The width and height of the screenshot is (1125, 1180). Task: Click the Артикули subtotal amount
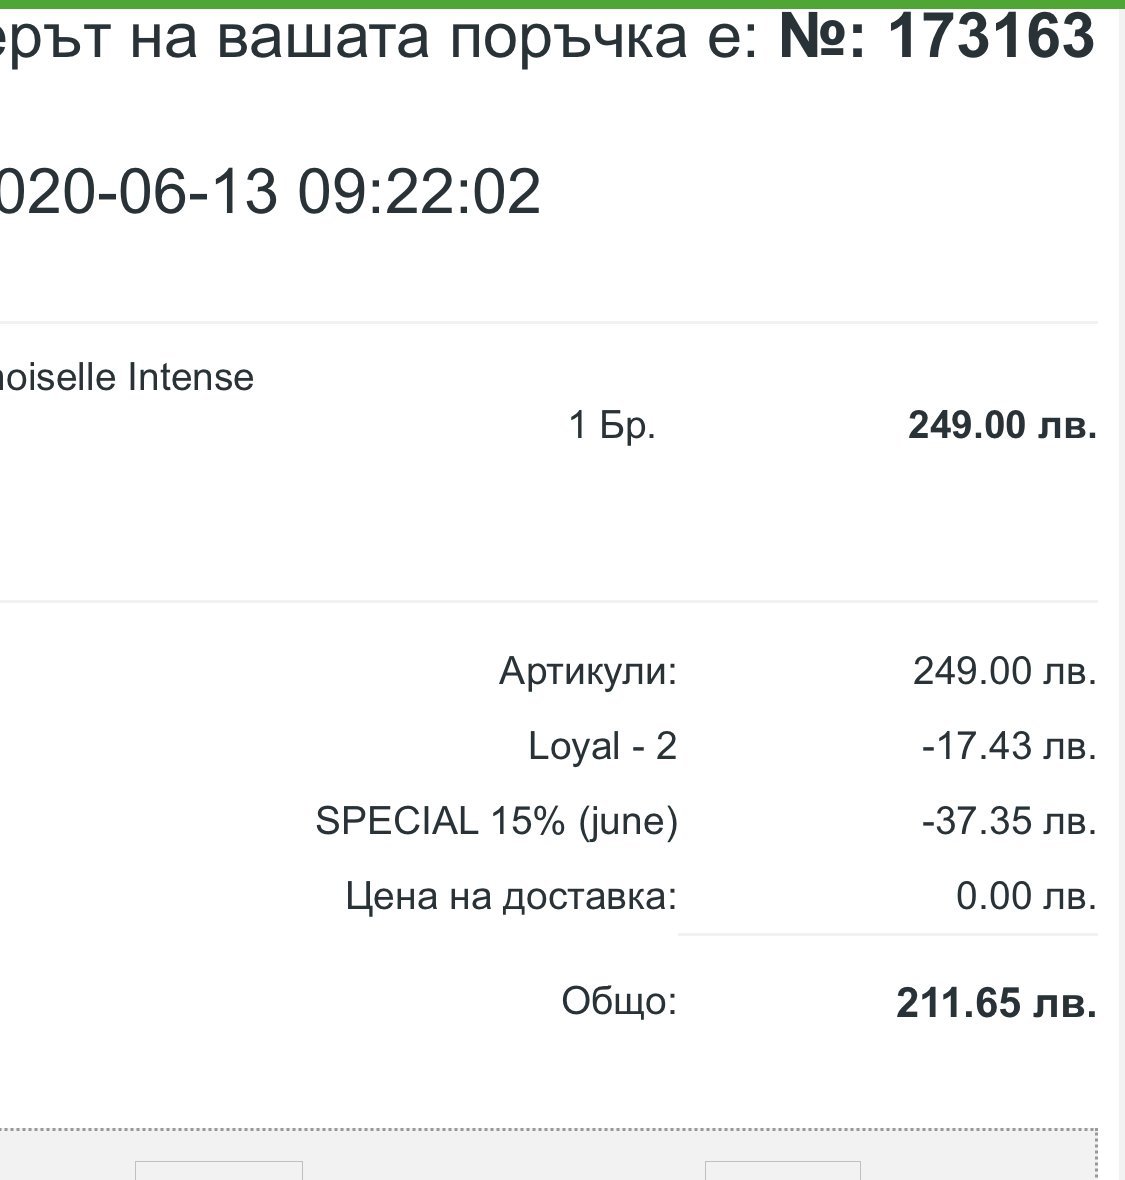[x=1004, y=670]
